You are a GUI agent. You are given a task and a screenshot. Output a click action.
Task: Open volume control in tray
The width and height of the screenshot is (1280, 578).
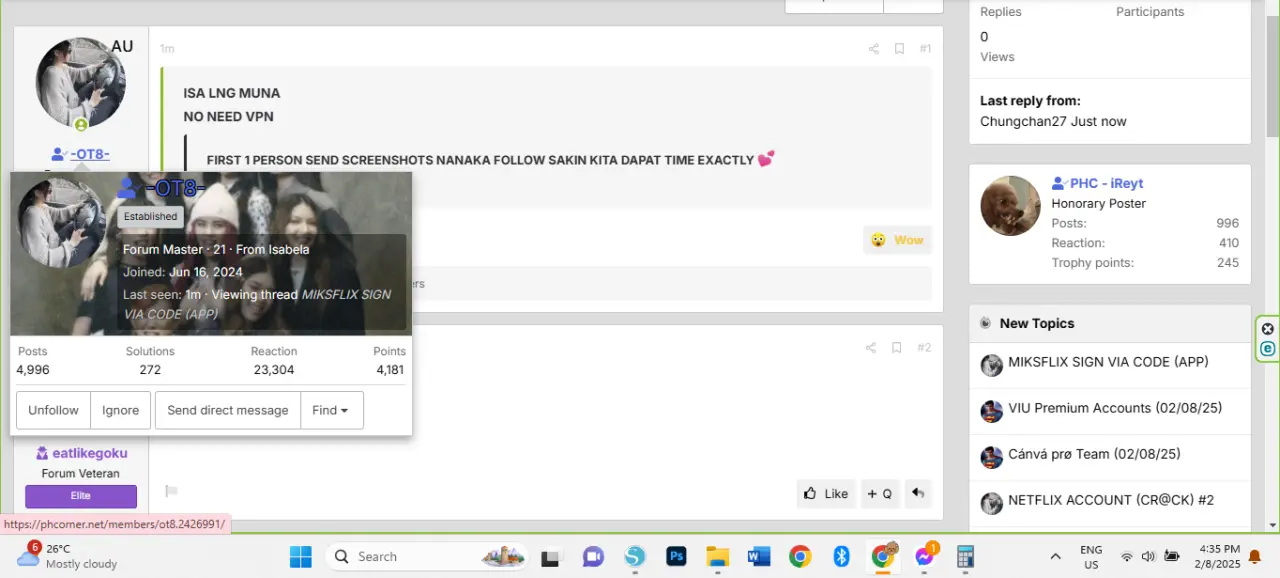[1148, 556]
